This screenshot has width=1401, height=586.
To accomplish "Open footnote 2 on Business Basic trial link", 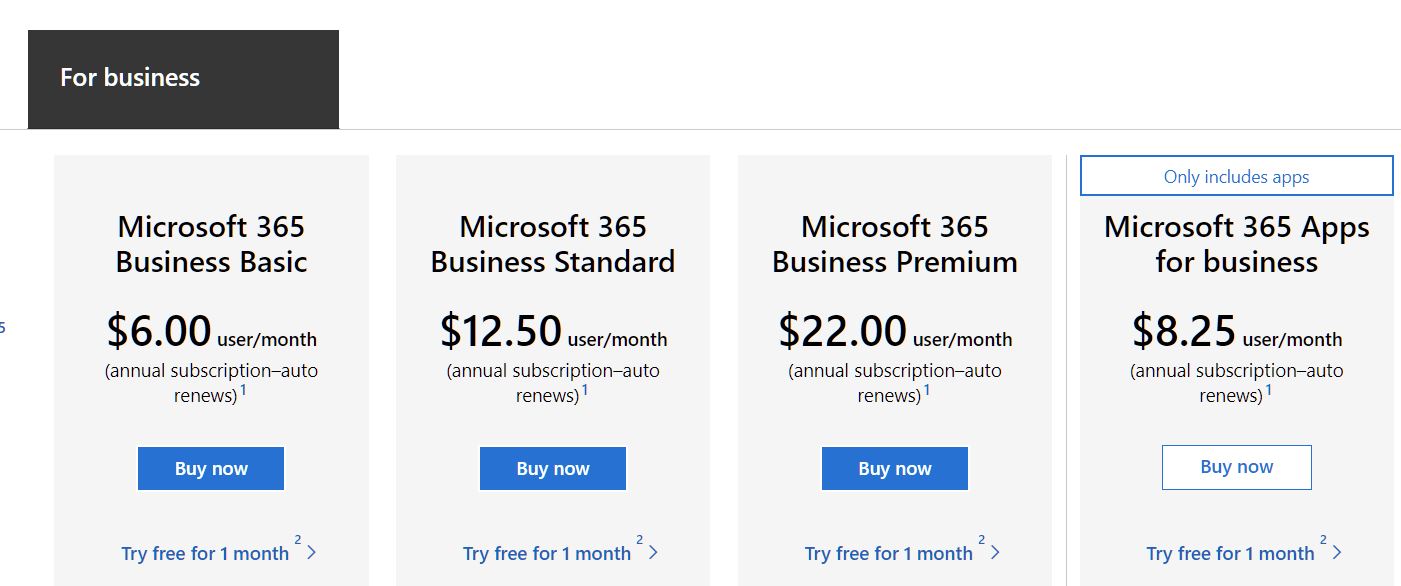I will pos(298,541).
